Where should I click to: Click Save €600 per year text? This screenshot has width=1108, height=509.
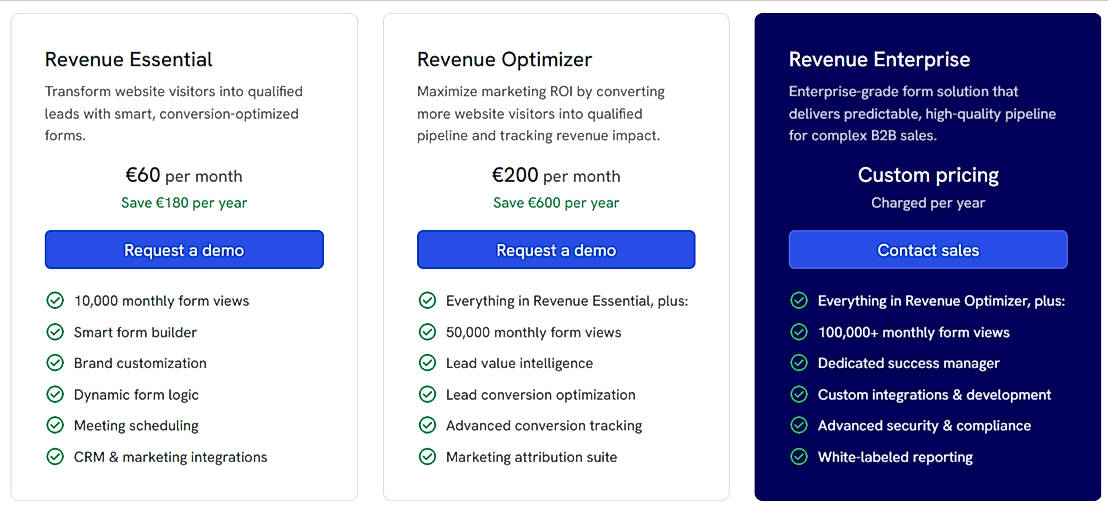[x=556, y=203]
